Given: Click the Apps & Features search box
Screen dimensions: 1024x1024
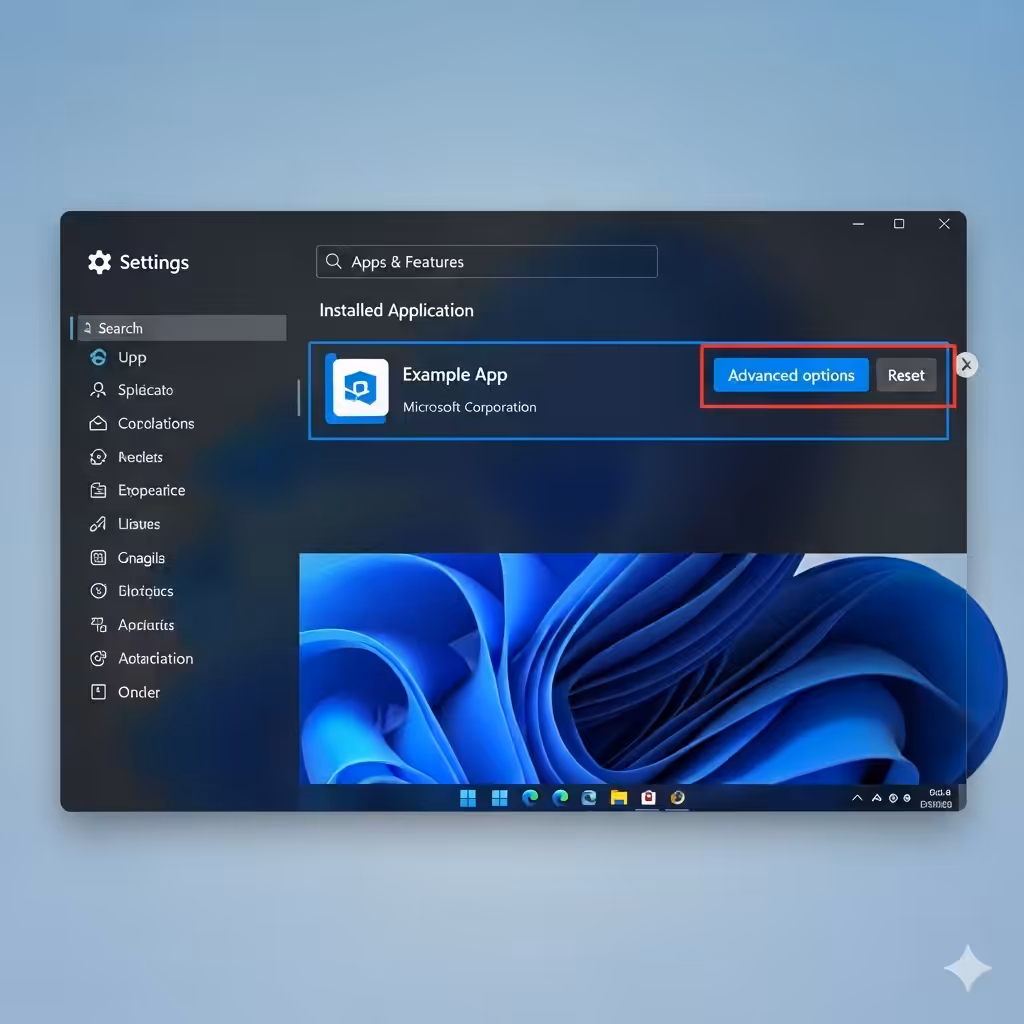Looking at the screenshot, I should pos(487,261).
